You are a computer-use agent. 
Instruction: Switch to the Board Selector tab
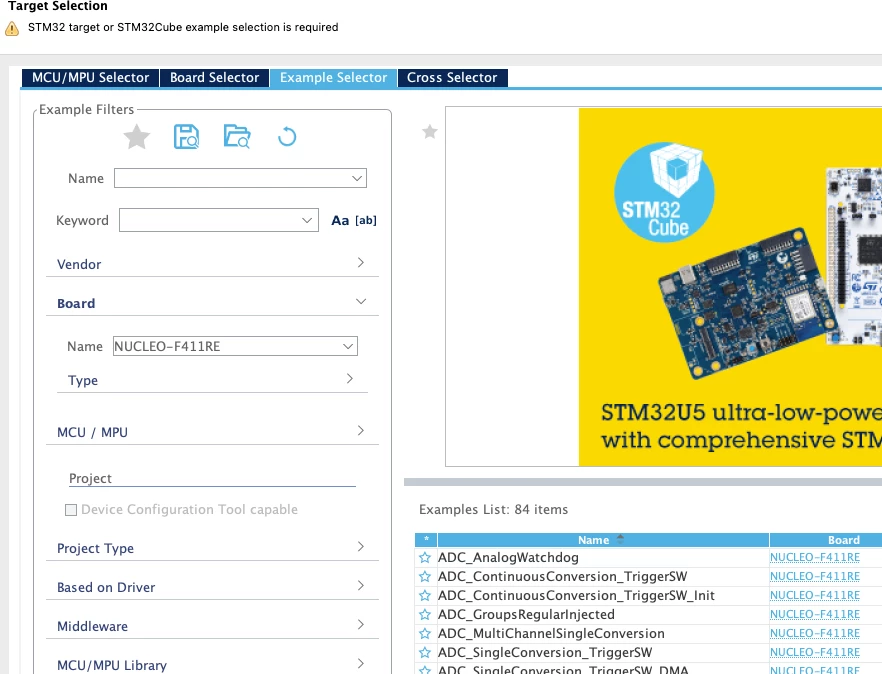[x=214, y=78]
